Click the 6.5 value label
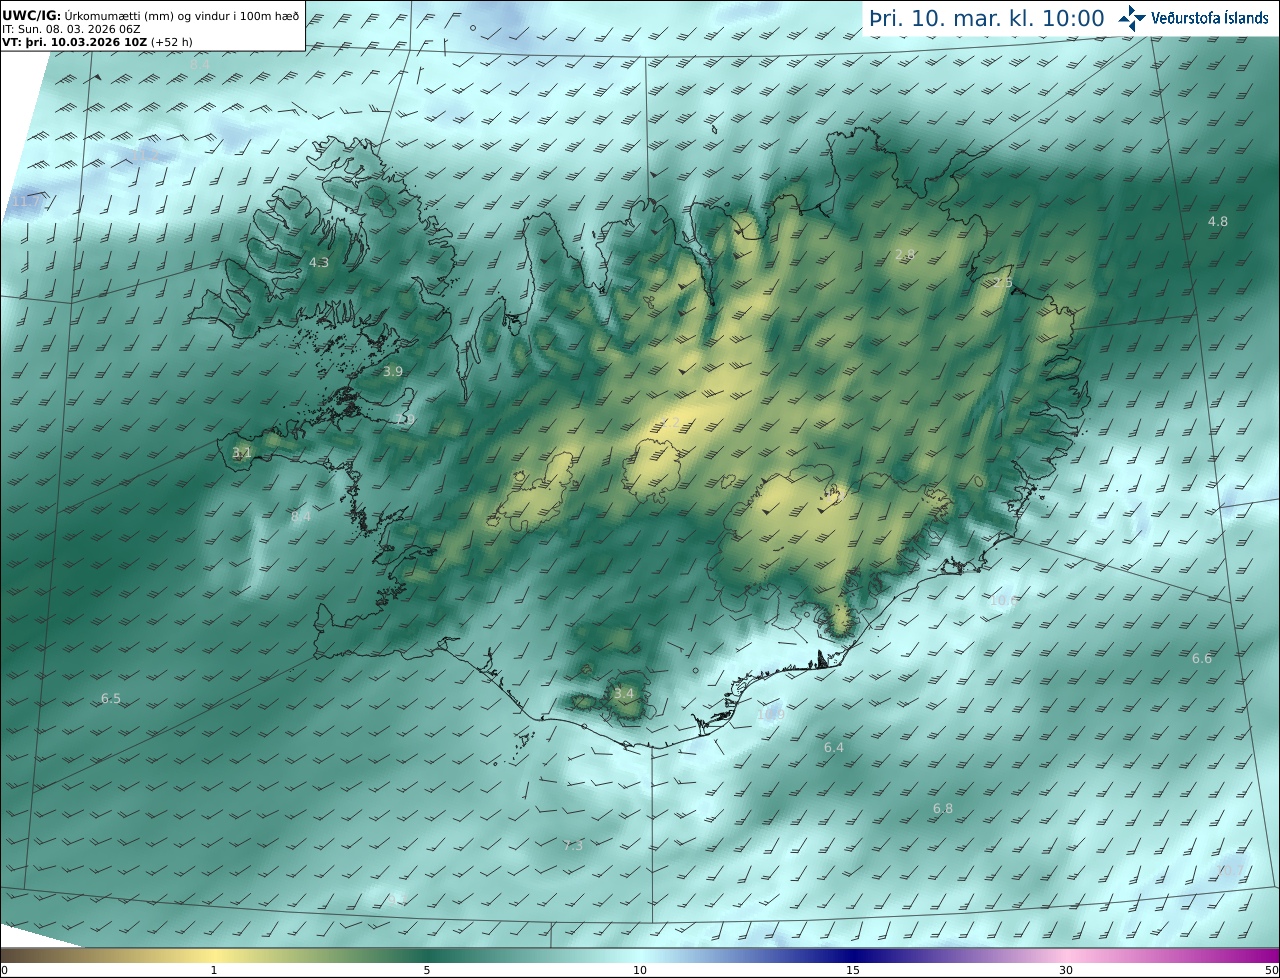The width and height of the screenshot is (1280, 978). pos(111,699)
